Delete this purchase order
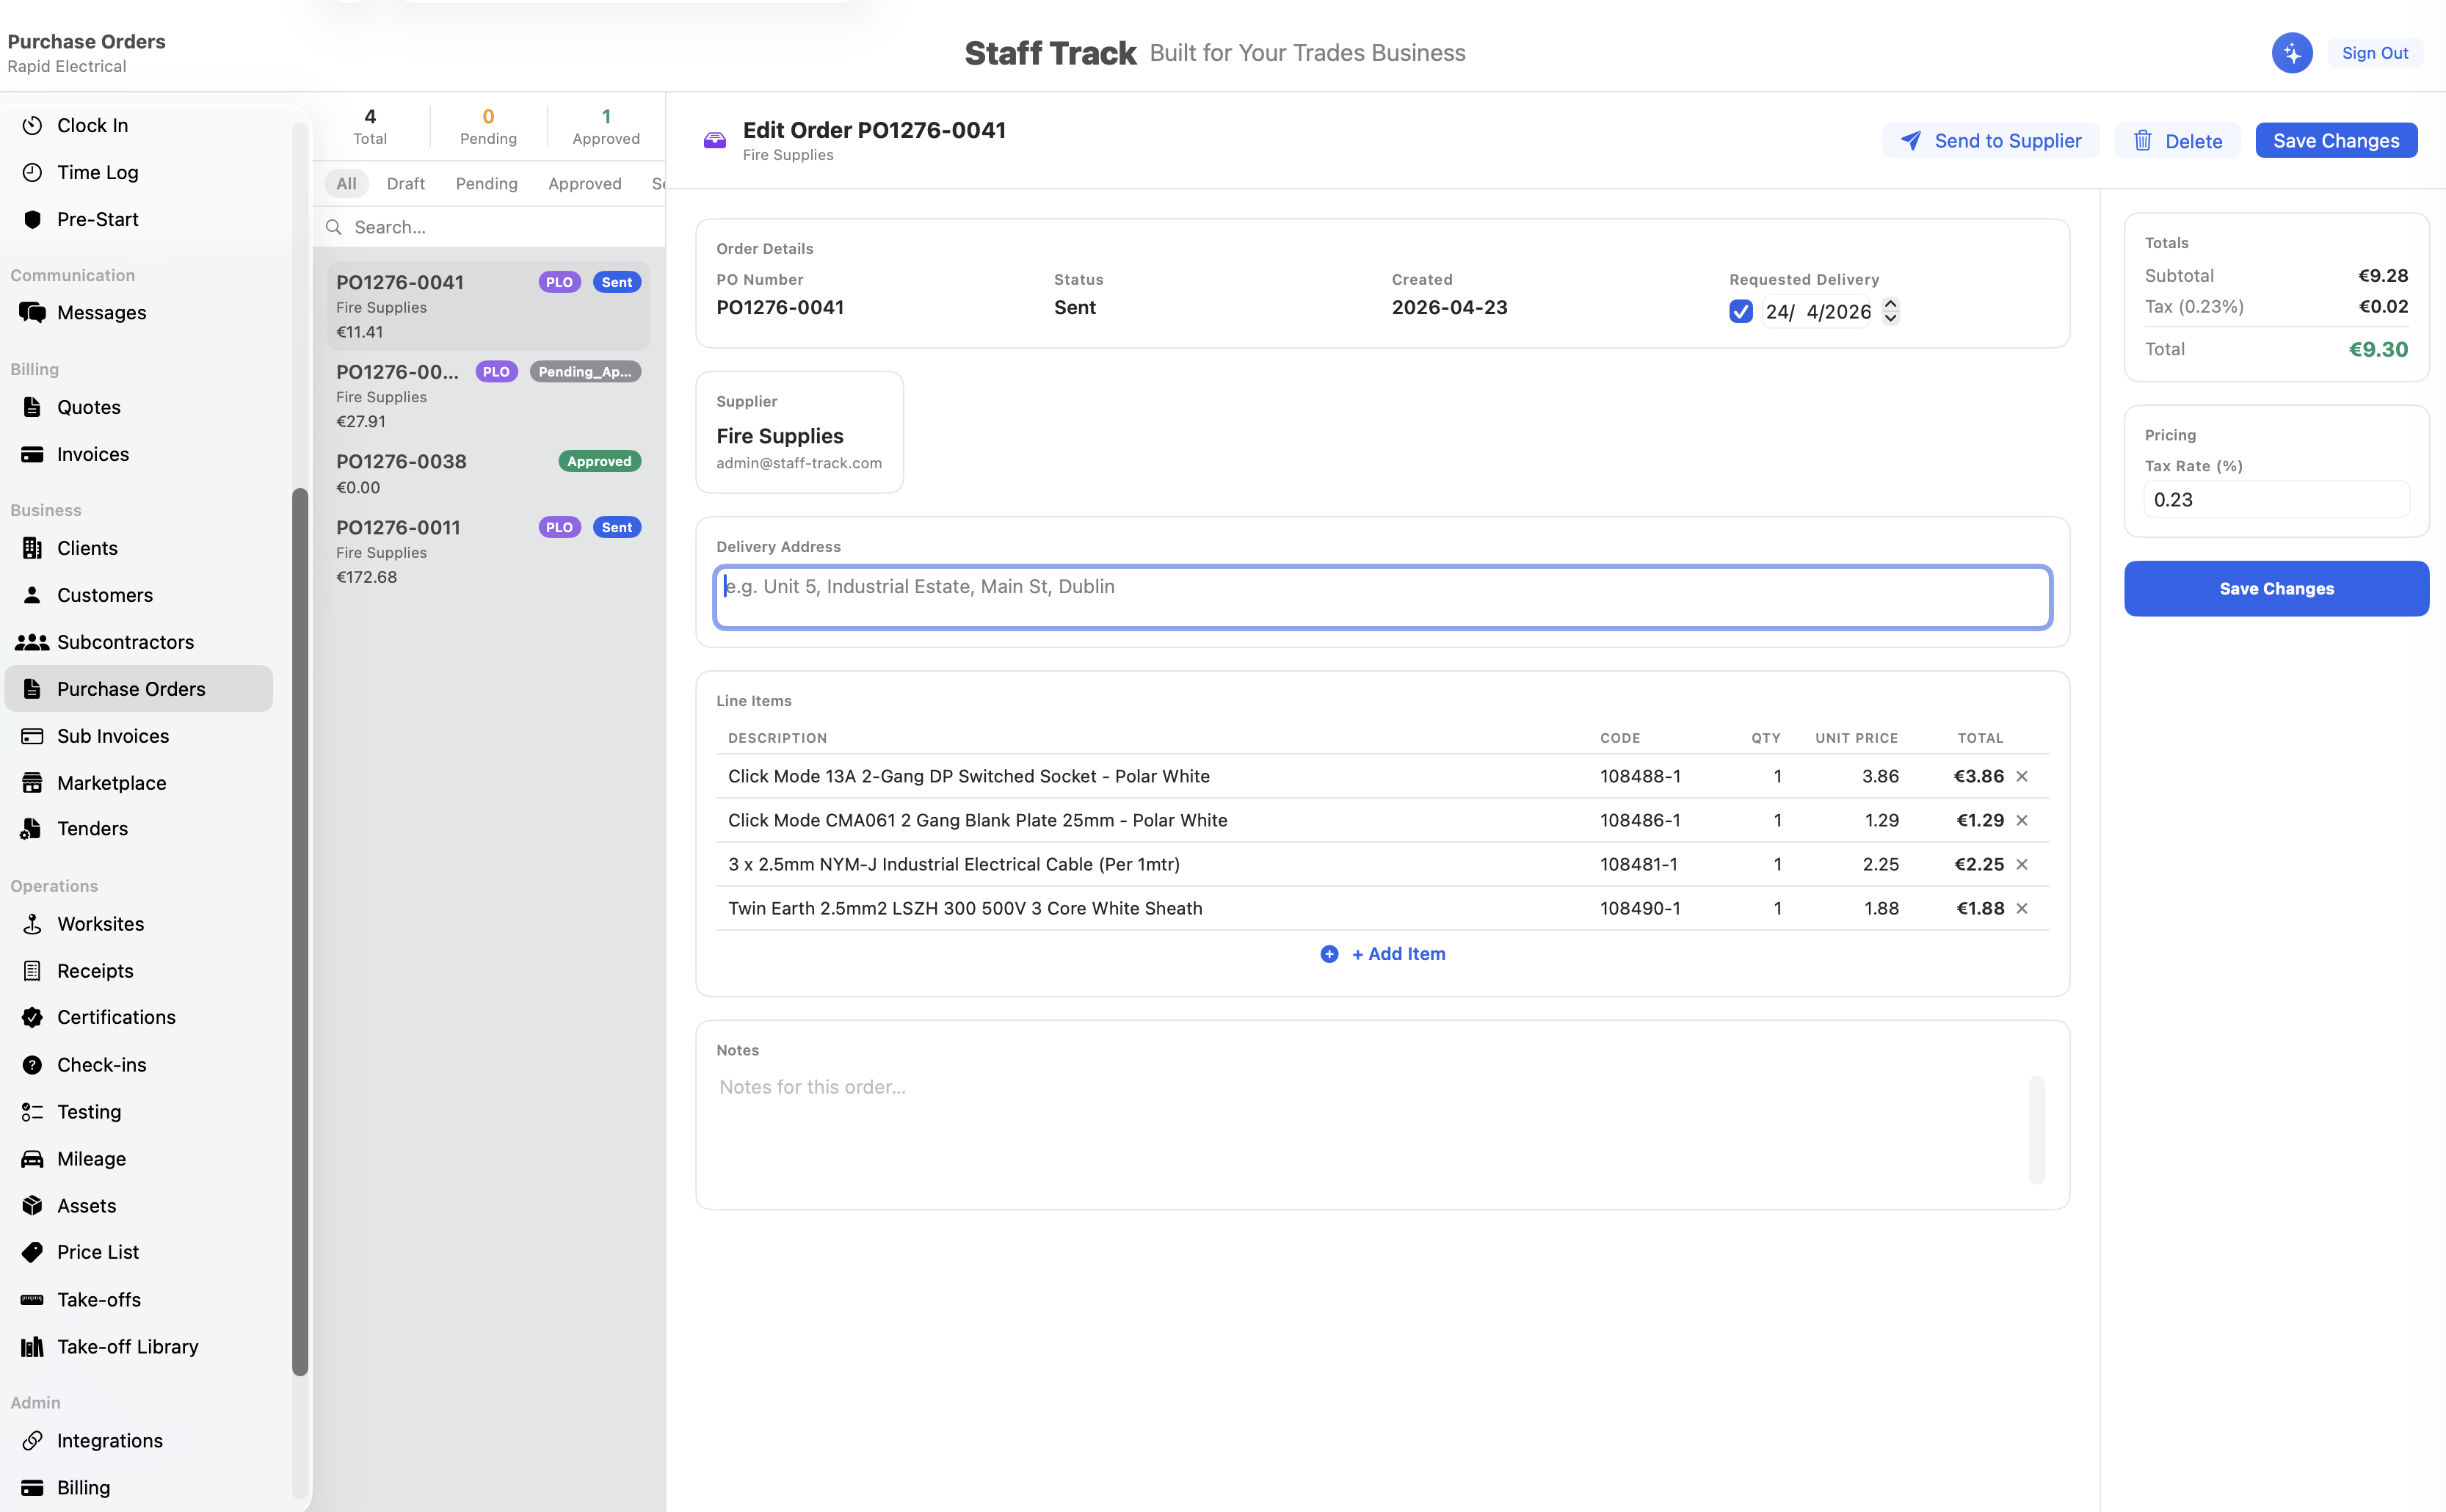2446x1512 pixels. click(x=2177, y=141)
